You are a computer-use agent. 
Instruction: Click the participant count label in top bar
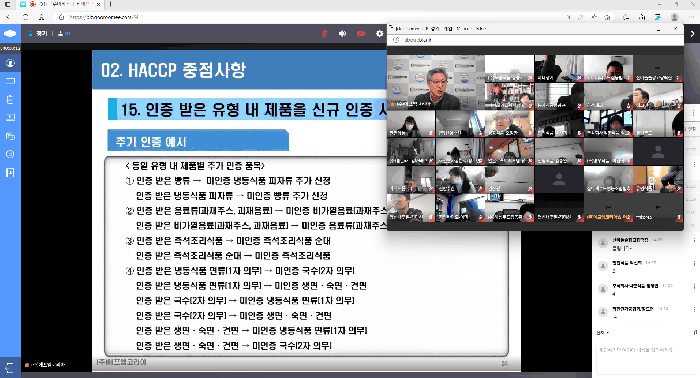[x=64, y=33]
